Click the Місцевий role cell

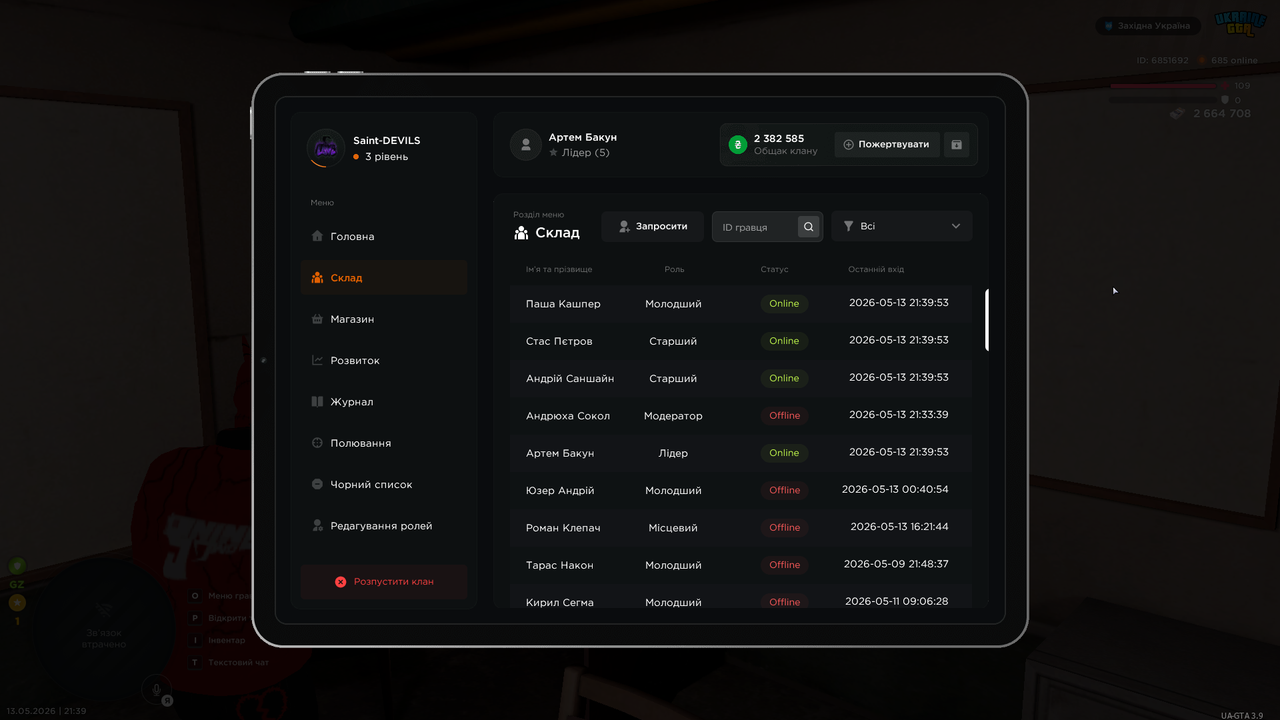(673, 528)
